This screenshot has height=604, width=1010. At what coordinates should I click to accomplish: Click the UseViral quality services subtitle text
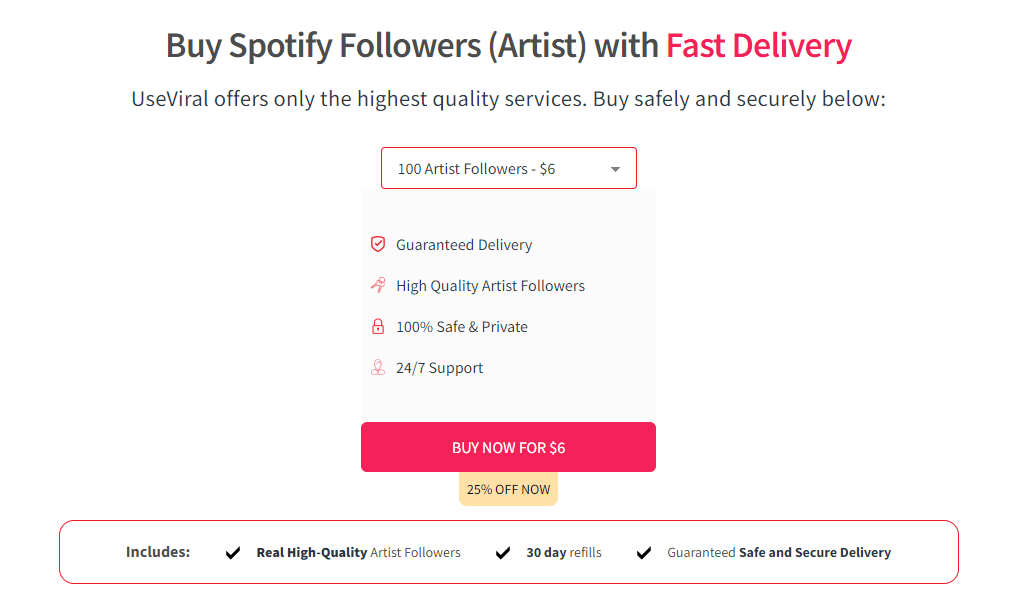tap(505, 98)
